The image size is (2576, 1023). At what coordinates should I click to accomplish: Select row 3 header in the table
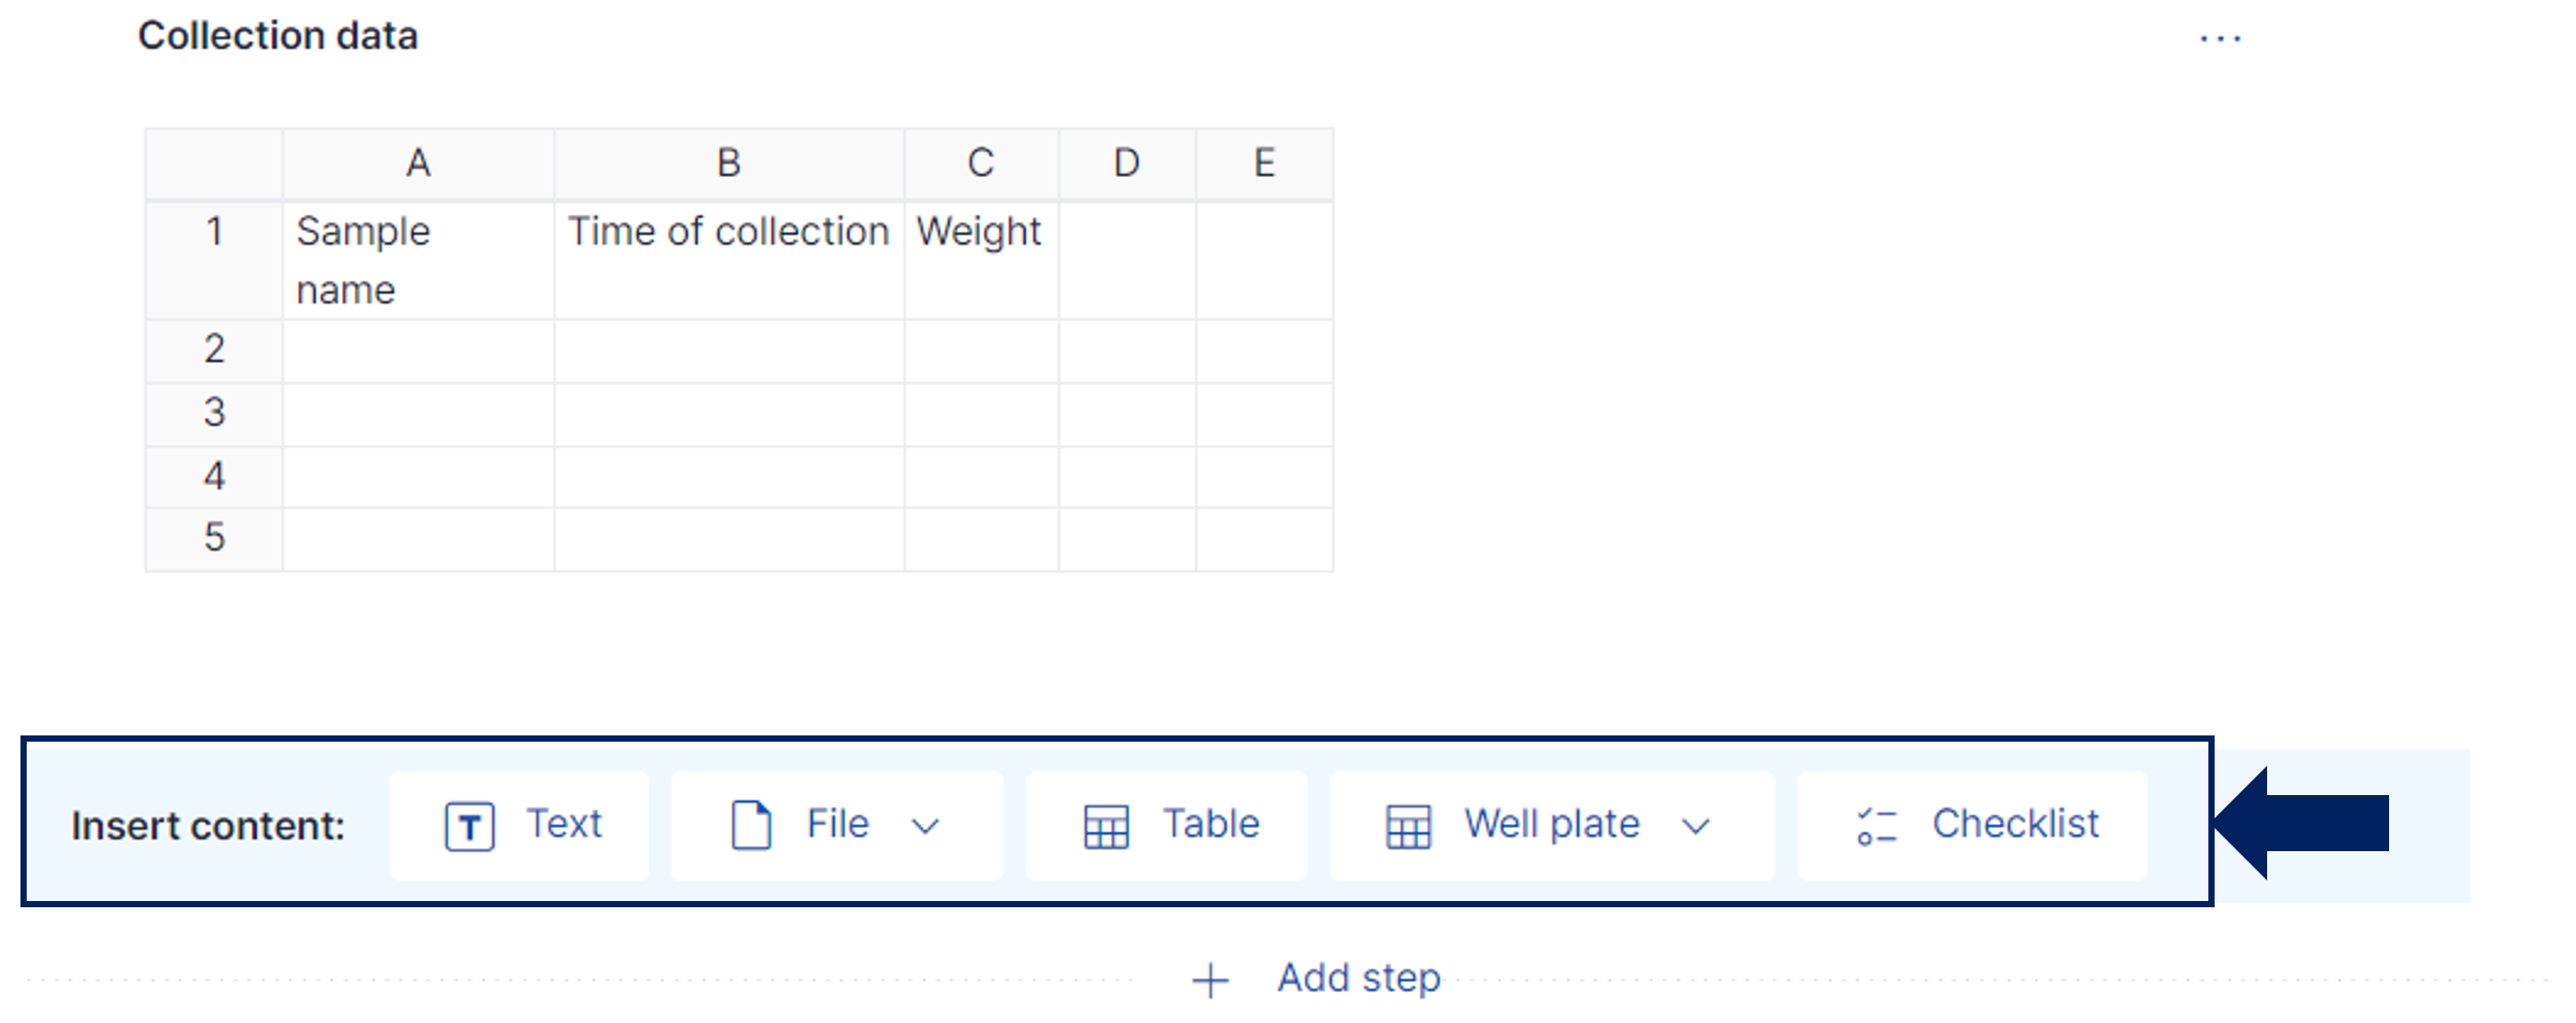(214, 413)
